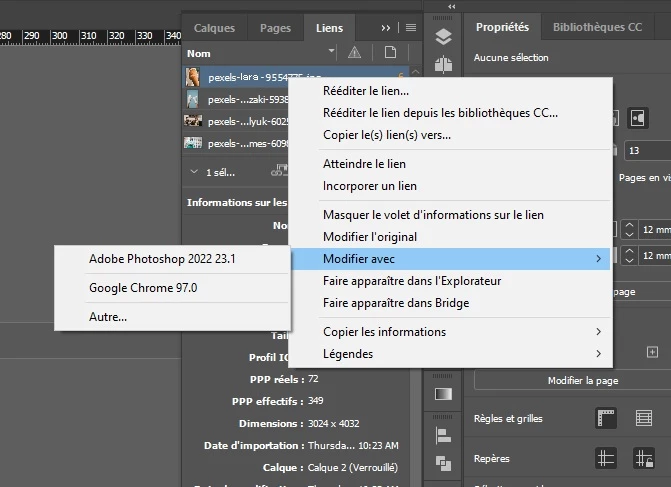Expand Copier les informations submenu
Viewport: 671px width, 487px height.
click(451, 332)
